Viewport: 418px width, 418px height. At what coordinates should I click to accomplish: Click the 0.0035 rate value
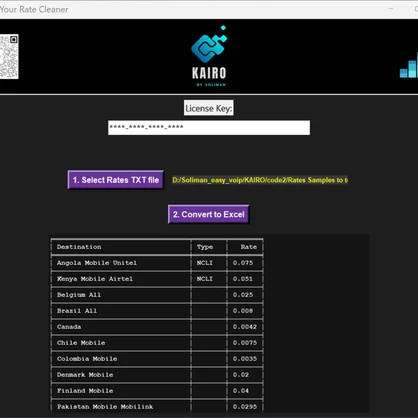245,359
